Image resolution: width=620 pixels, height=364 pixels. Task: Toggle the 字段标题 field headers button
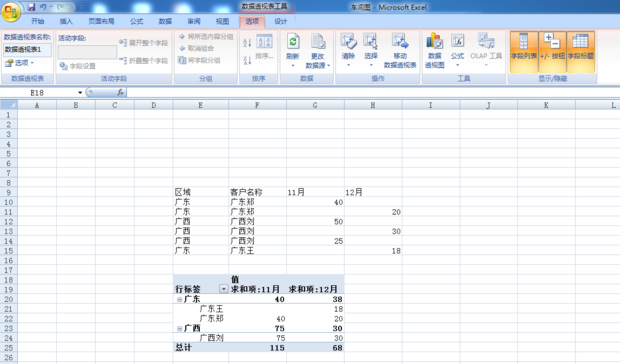point(580,51)
